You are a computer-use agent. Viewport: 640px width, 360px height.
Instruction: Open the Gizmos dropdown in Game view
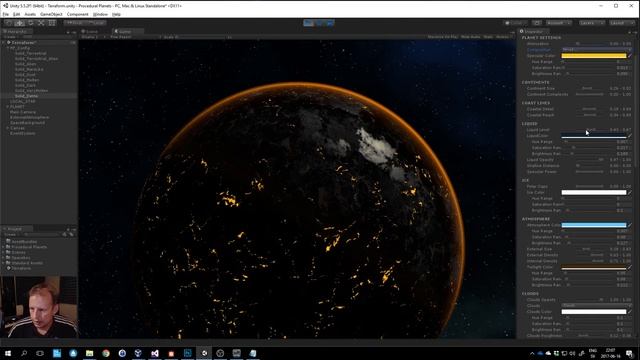click(504, 37)
